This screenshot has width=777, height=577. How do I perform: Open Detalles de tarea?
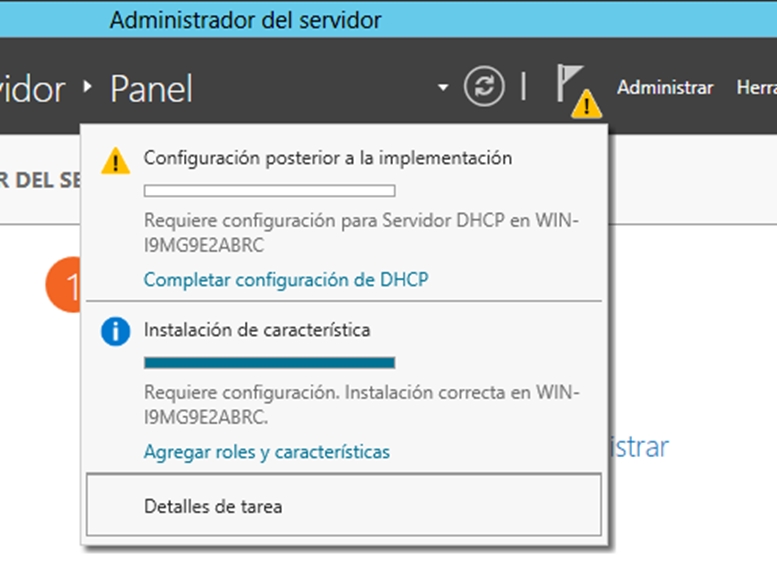[x=213, y=506]
